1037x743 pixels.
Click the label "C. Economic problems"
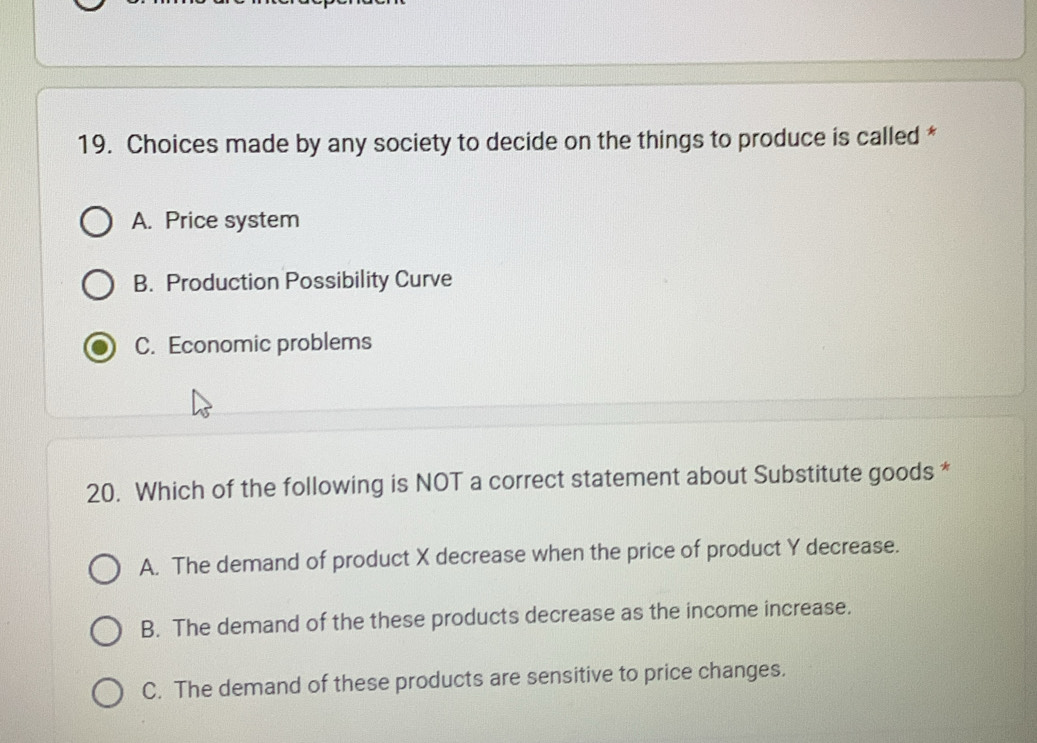253,343
